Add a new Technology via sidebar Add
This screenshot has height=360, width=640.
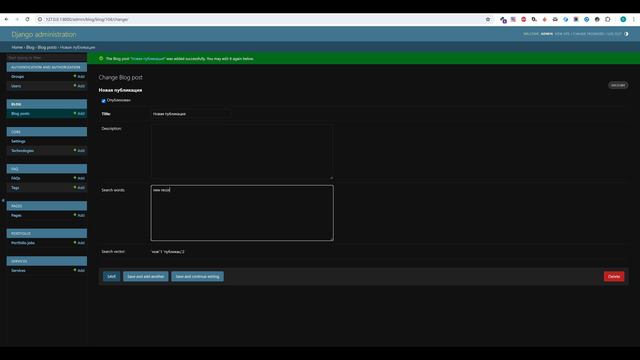80,151
